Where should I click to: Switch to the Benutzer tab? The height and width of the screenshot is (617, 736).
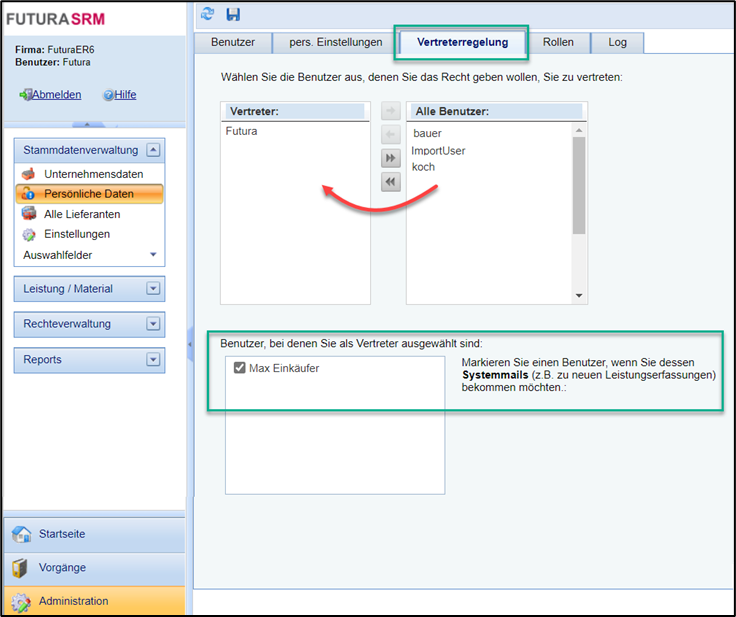pyautogui.click(x=232, y=43)
